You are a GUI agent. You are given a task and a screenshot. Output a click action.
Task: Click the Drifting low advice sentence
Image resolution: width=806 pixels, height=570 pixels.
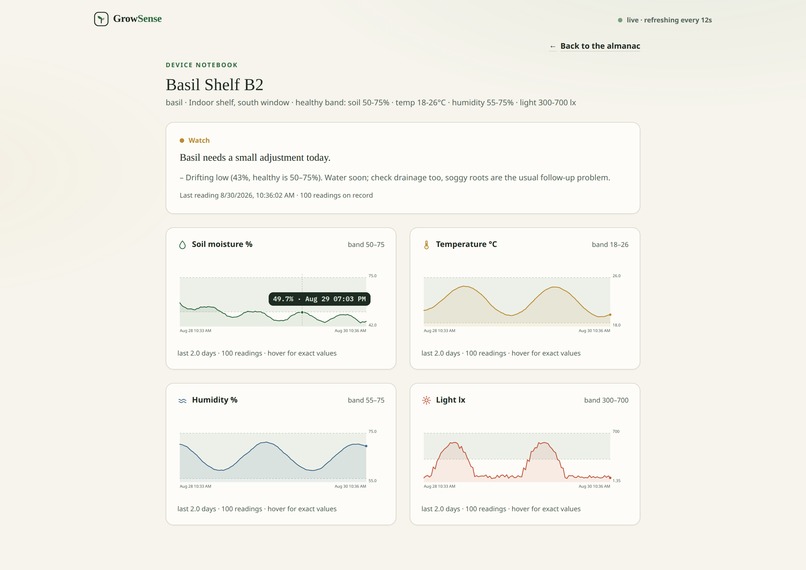coord(395,177)
